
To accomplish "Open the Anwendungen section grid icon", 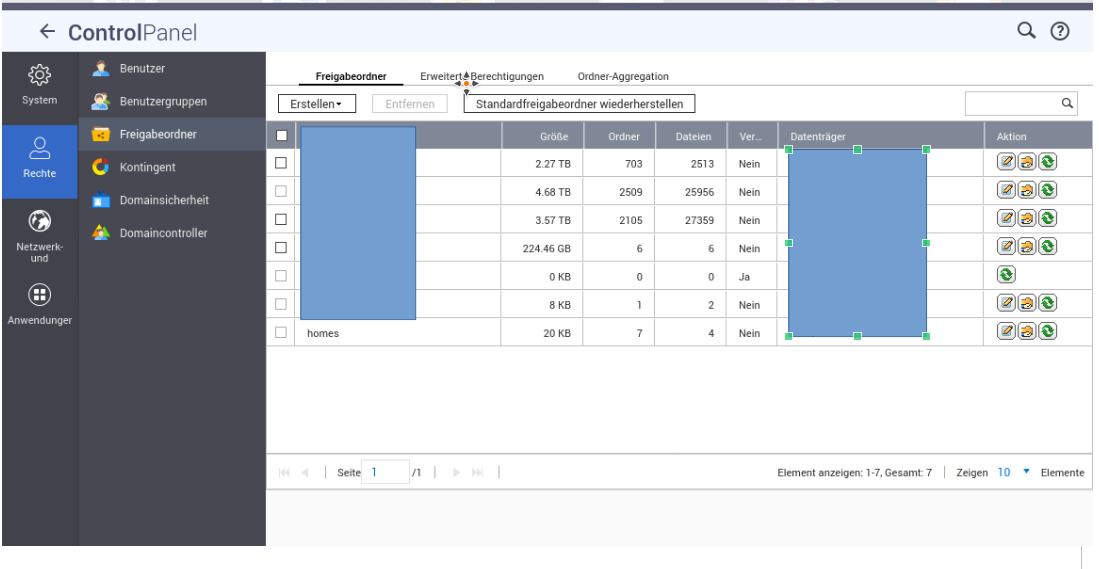I will point(39,295).
